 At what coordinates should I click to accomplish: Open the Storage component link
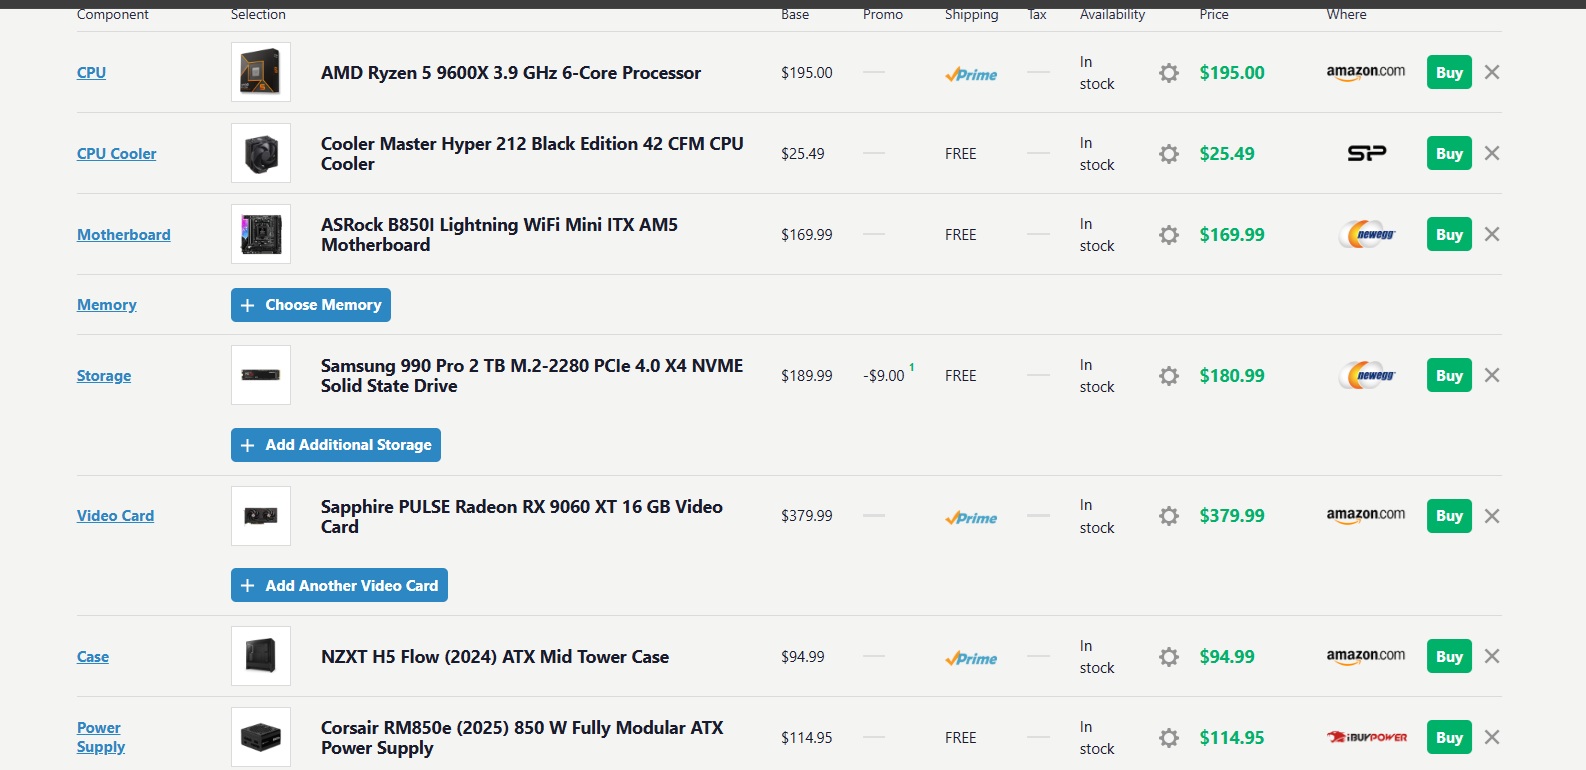pyautogui.click(x=104, y=375)
